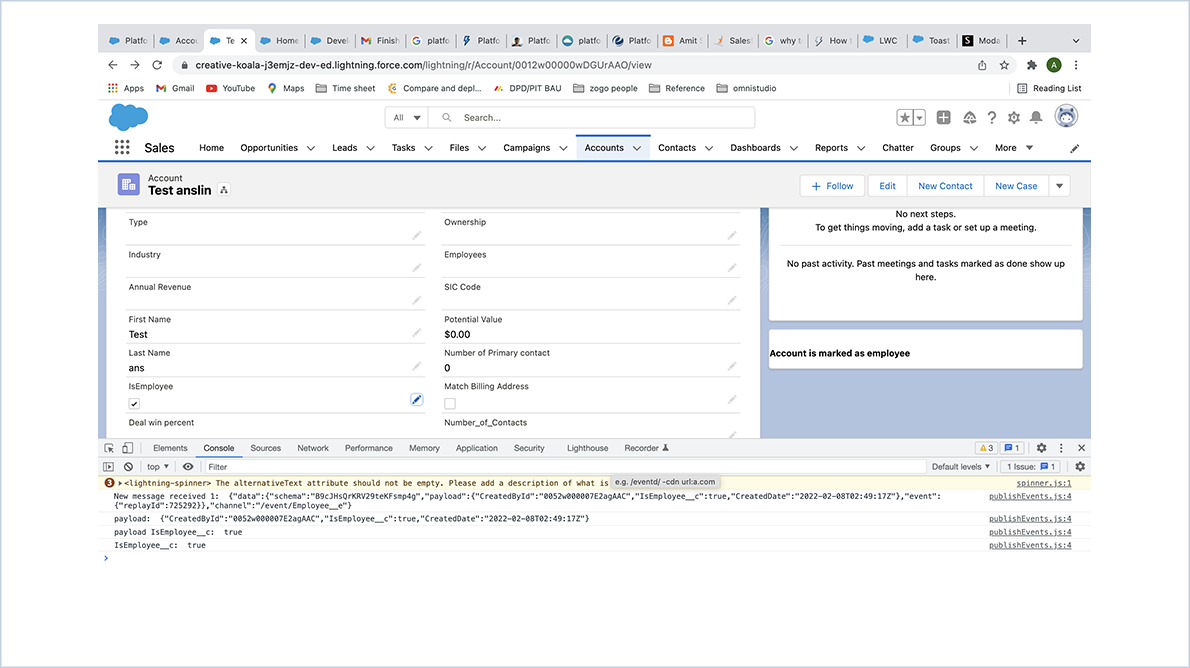
Task: Open Salesforce Setup via the gear icon
Action: click(x=1013, y=117)
